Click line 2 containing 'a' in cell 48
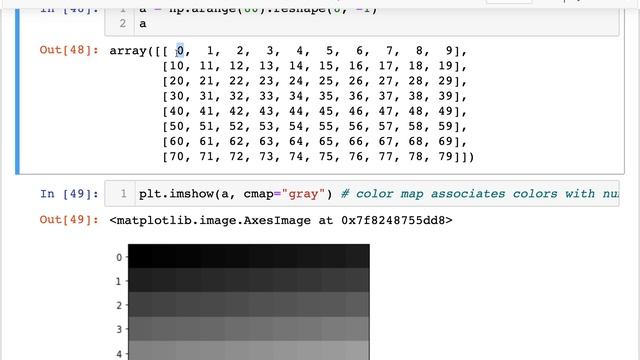 tap(142, 24)
